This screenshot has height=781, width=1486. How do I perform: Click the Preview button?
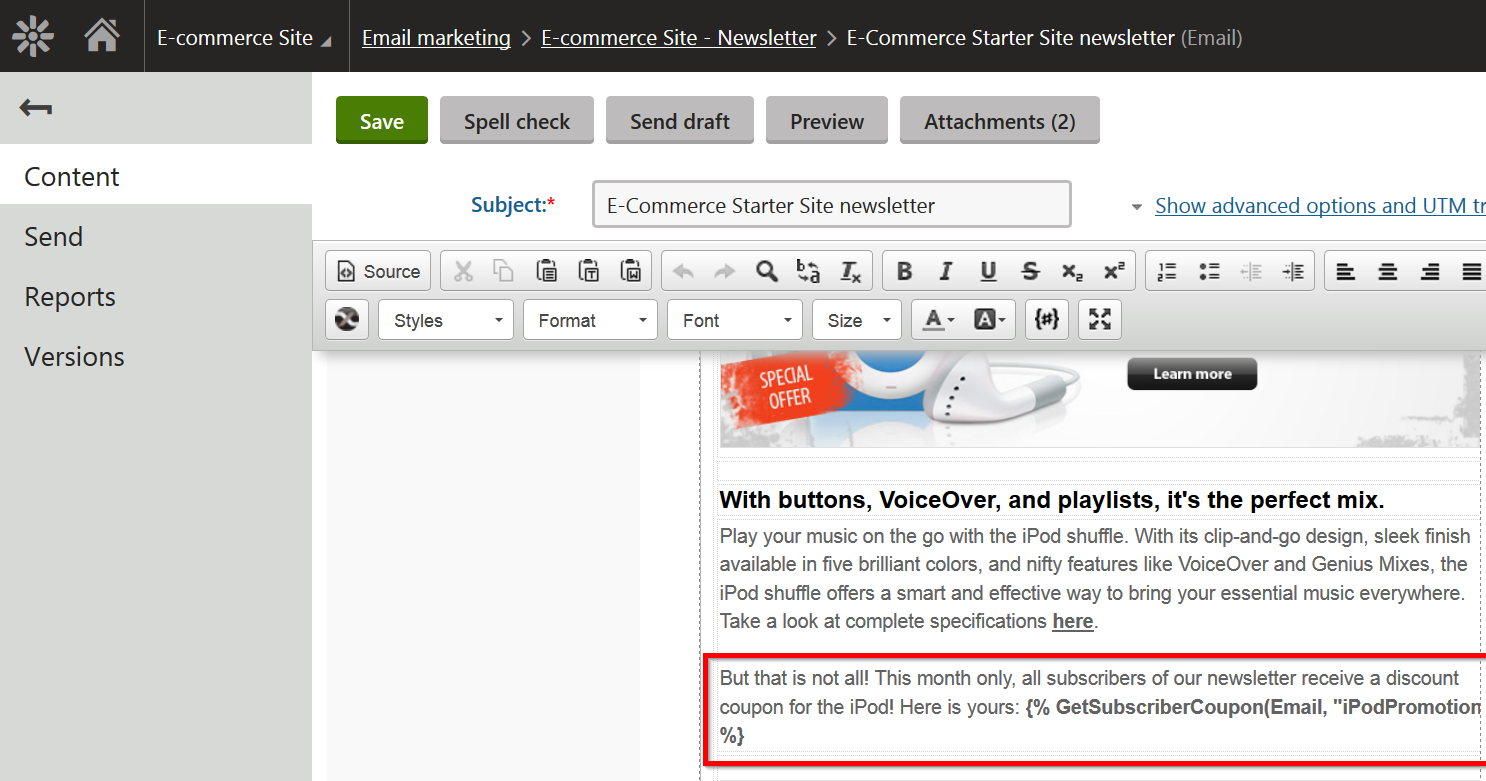827,121
